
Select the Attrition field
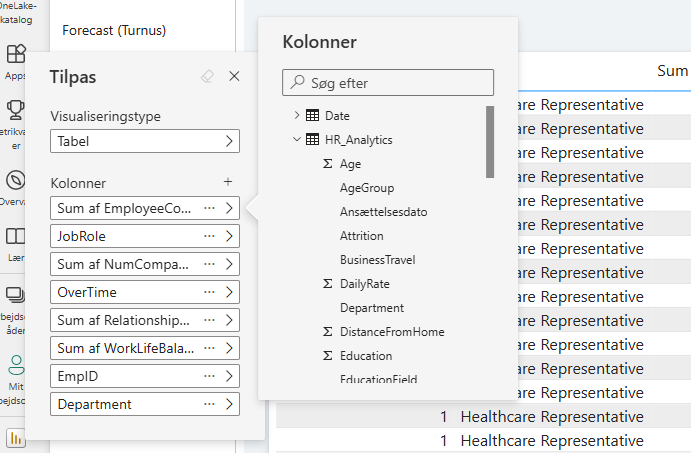click(x=361, y=236)
